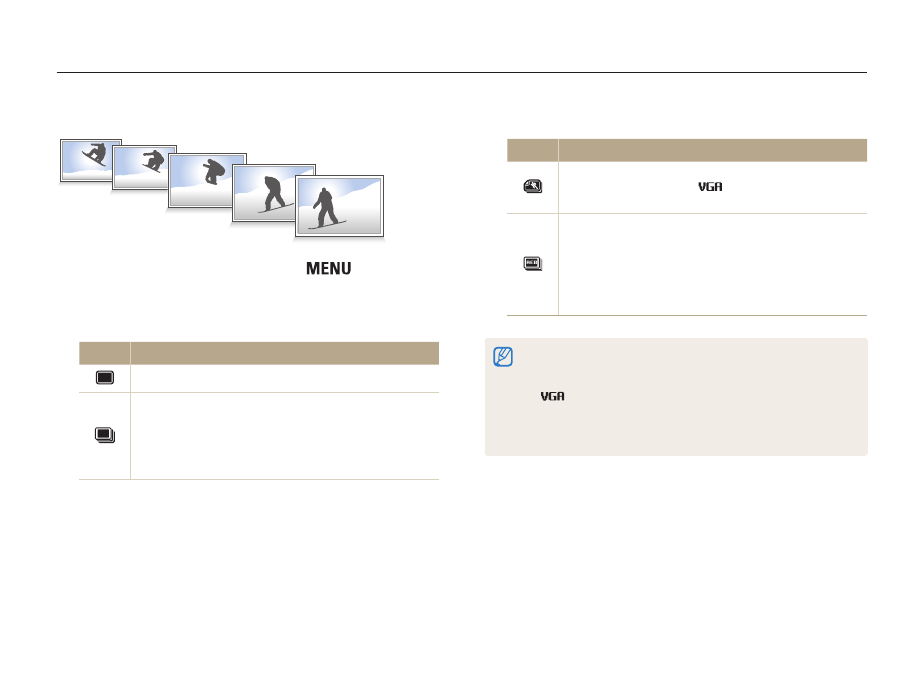Click the single-shot drive mode icon
This screenshot has height=697, width=924.
click(105, 378)
